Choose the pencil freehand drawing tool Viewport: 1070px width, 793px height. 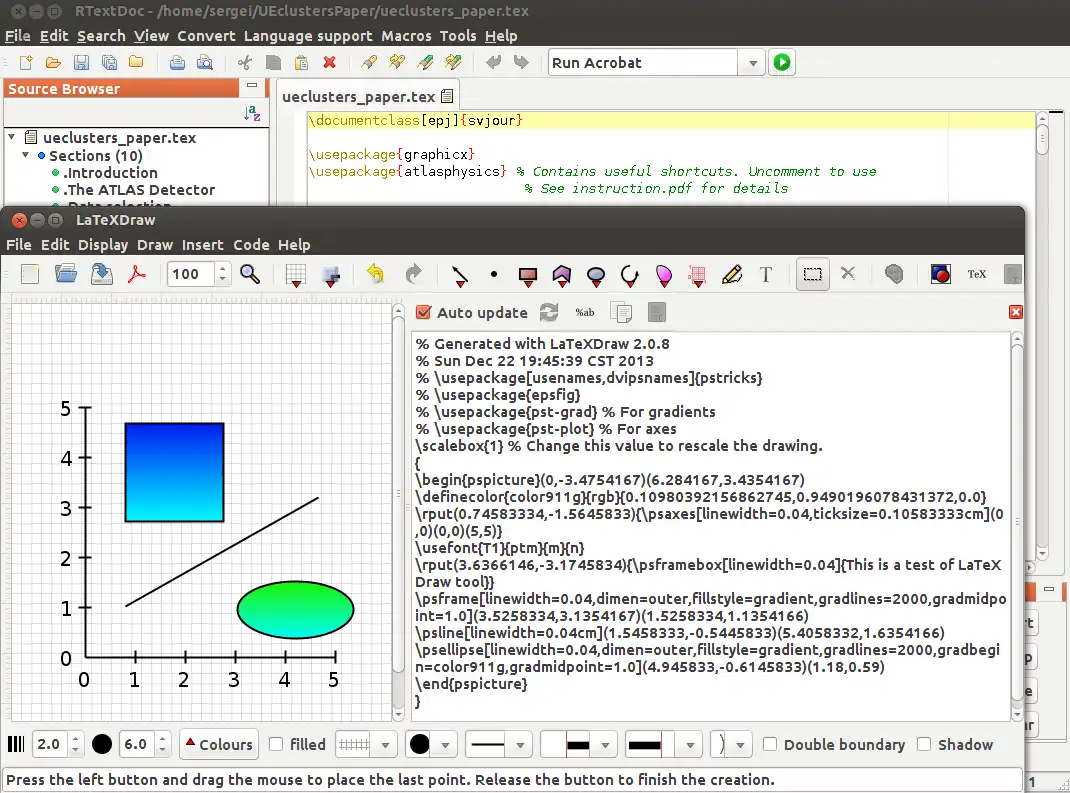(x=732, y=274)
